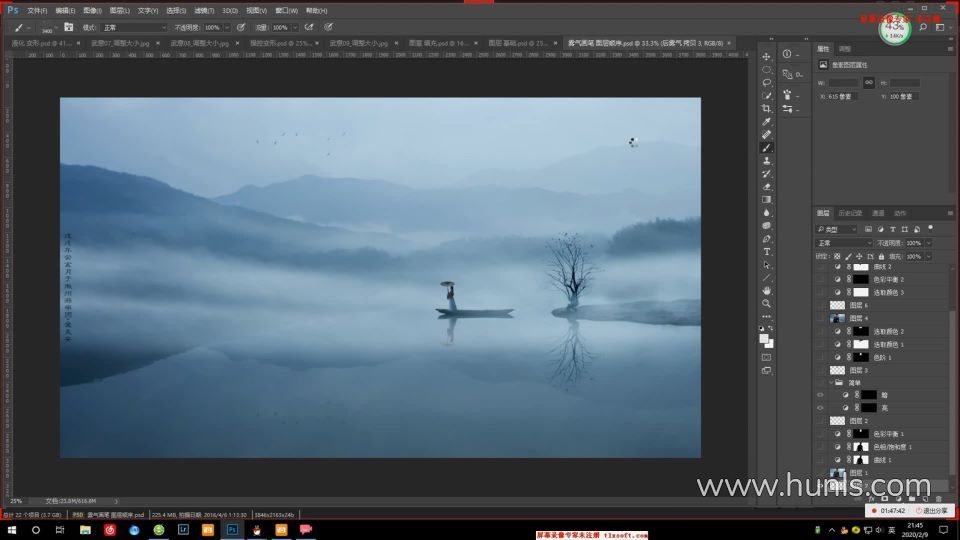
Task: Select the Path Selection tool
Action: [767, 264]
